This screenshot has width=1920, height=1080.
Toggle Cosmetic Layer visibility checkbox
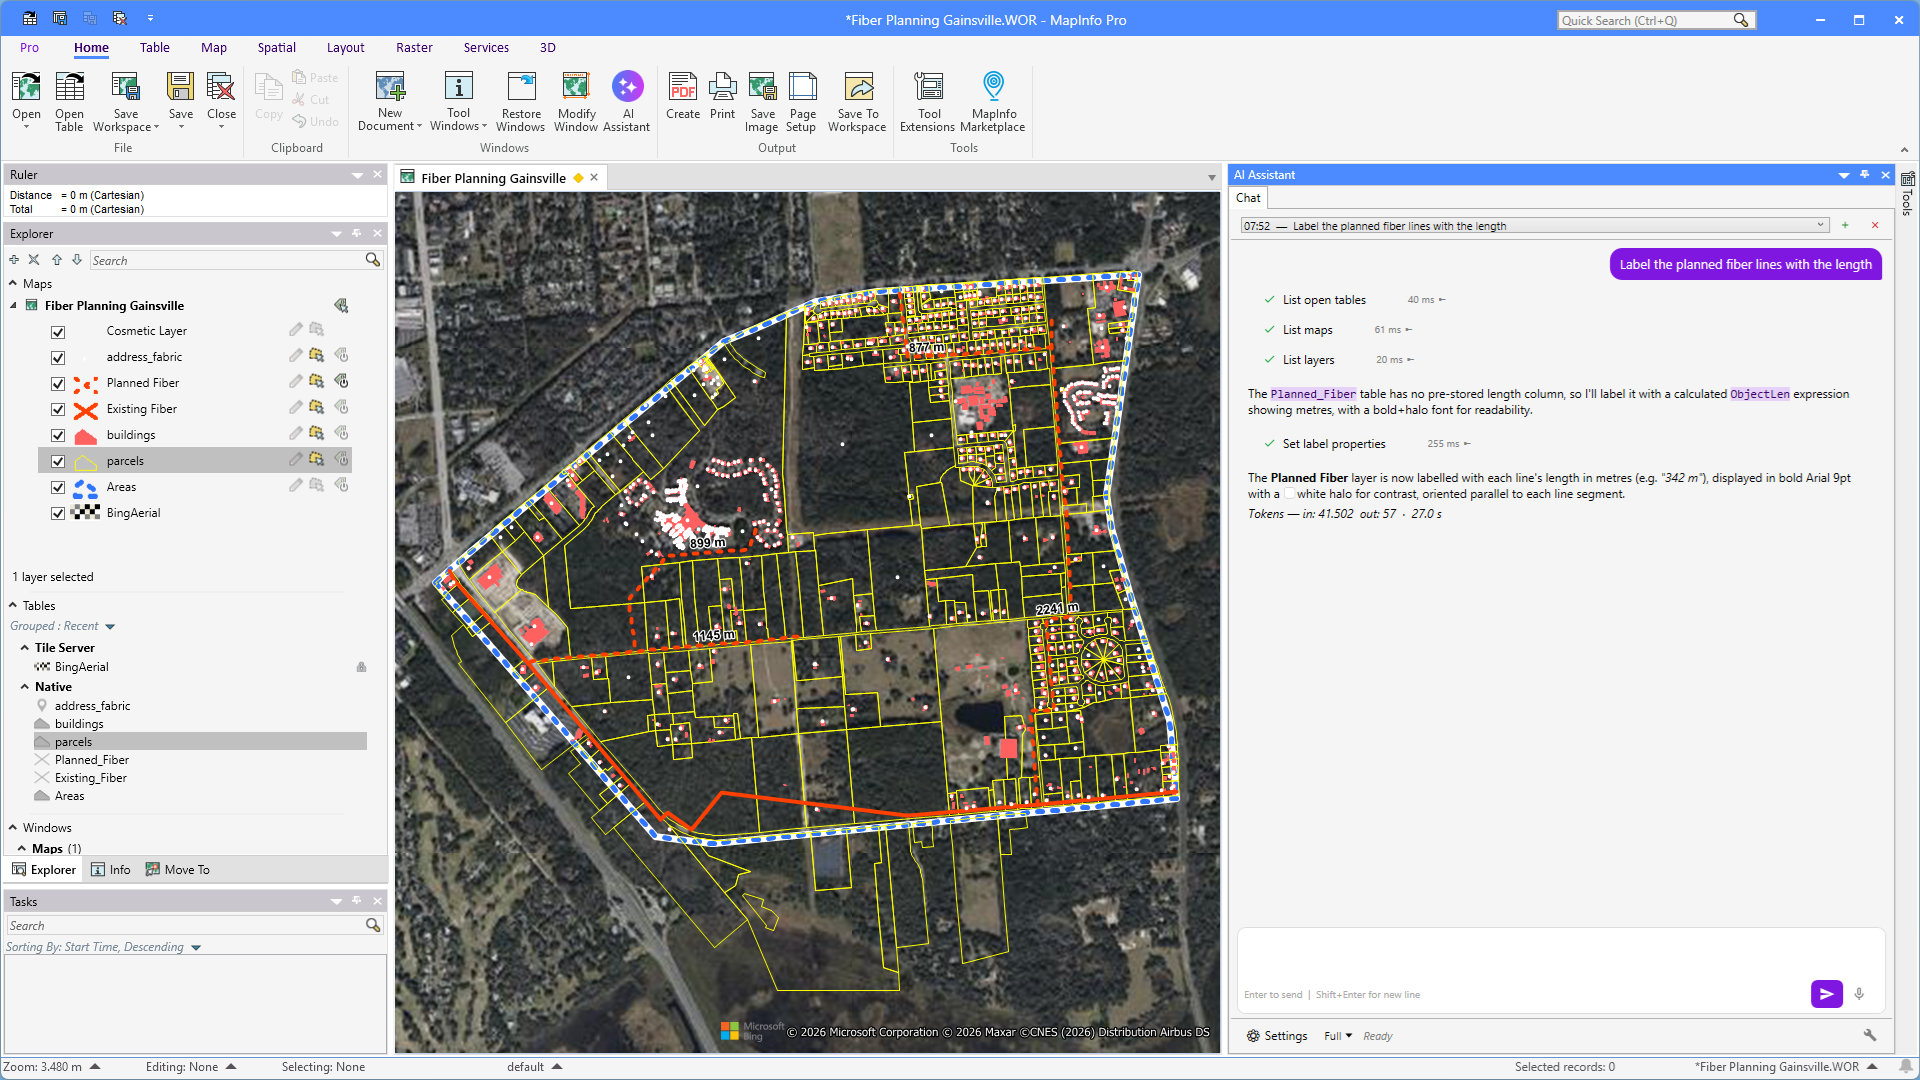58,332
